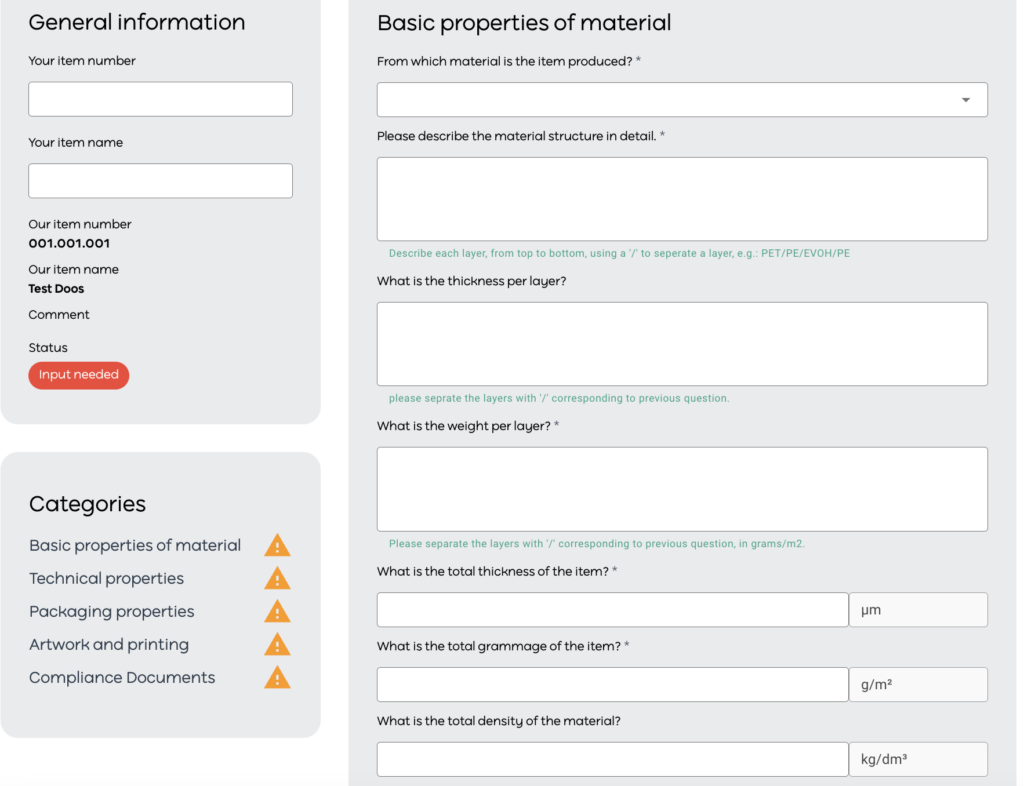
Task: Focus the total grammage input field
Action: [x=613, y=684]
